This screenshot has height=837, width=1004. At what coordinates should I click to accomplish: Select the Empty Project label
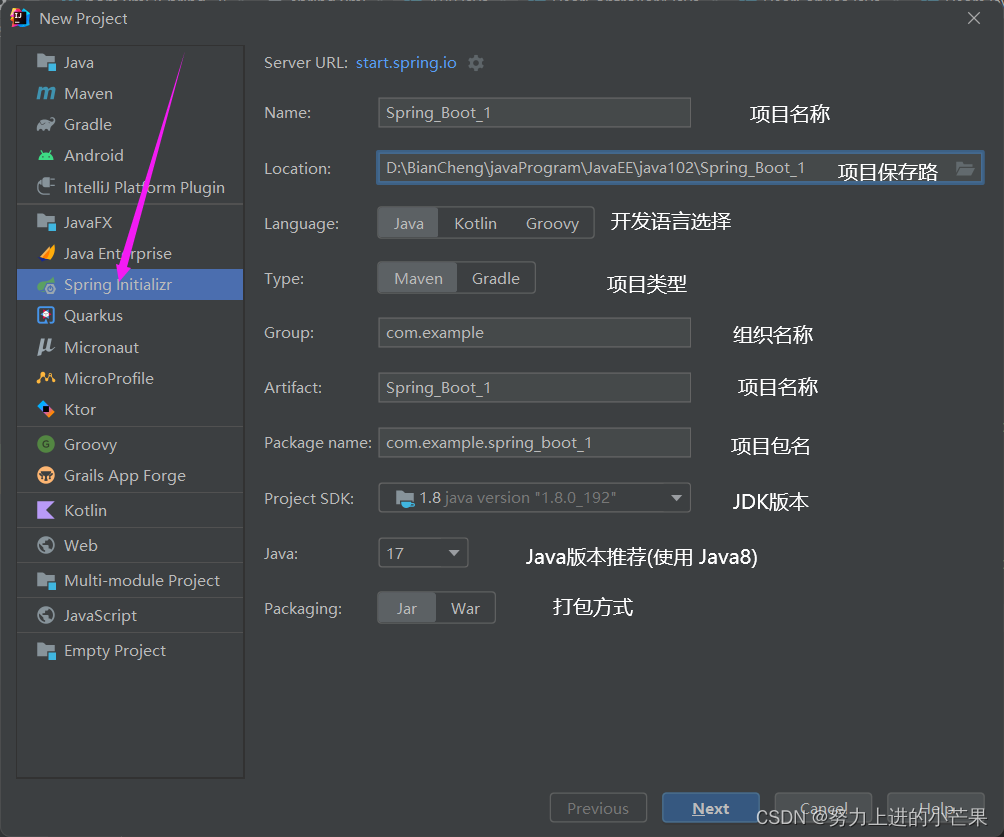pyautogui.click(x=115, y=651)
